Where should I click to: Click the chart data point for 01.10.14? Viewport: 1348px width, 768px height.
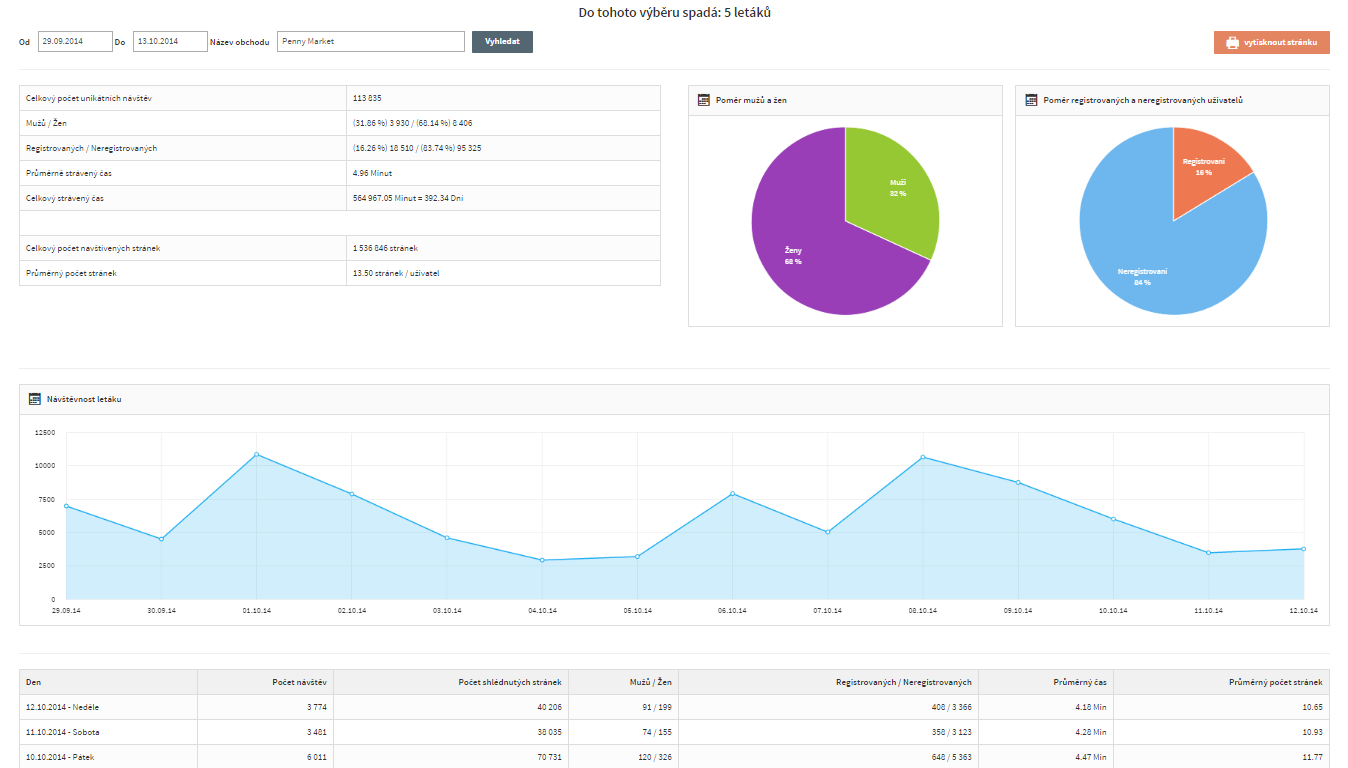[257, 454]
